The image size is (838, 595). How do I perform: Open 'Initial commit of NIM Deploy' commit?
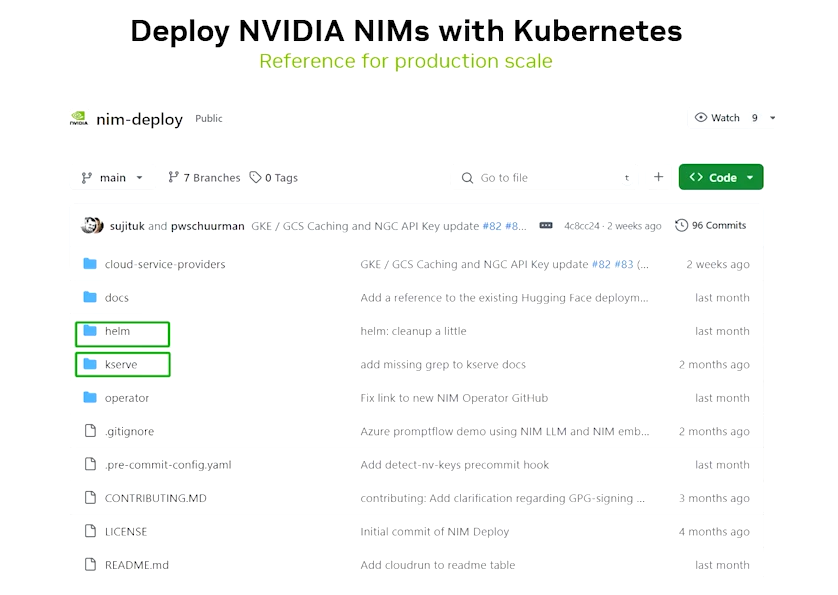[x=434, y=531]
